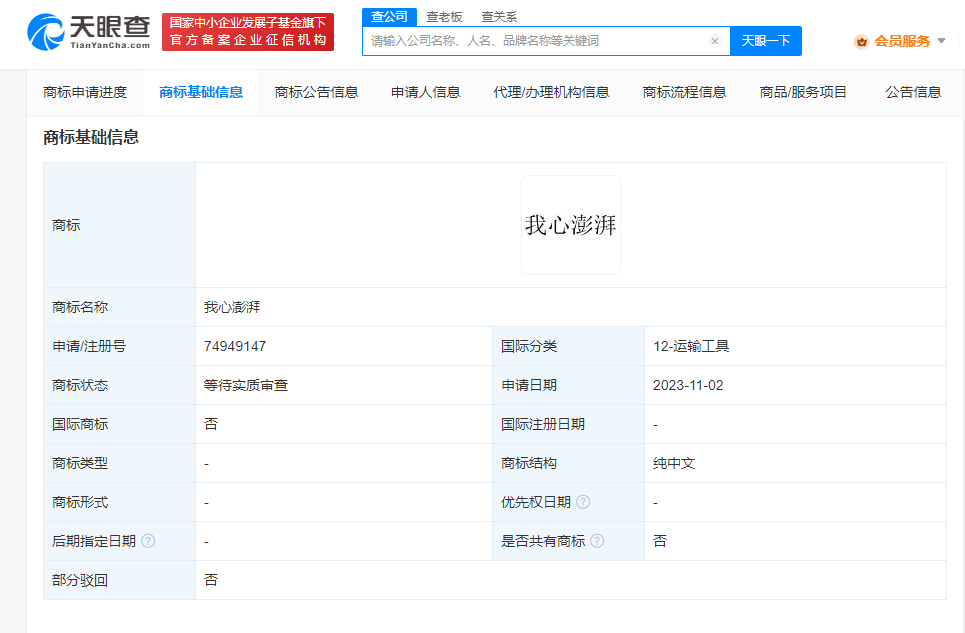This screenshot has height=633, width=965.
Task: Open the 代理/办理机构信息 tab
Action: click(551, 92)
